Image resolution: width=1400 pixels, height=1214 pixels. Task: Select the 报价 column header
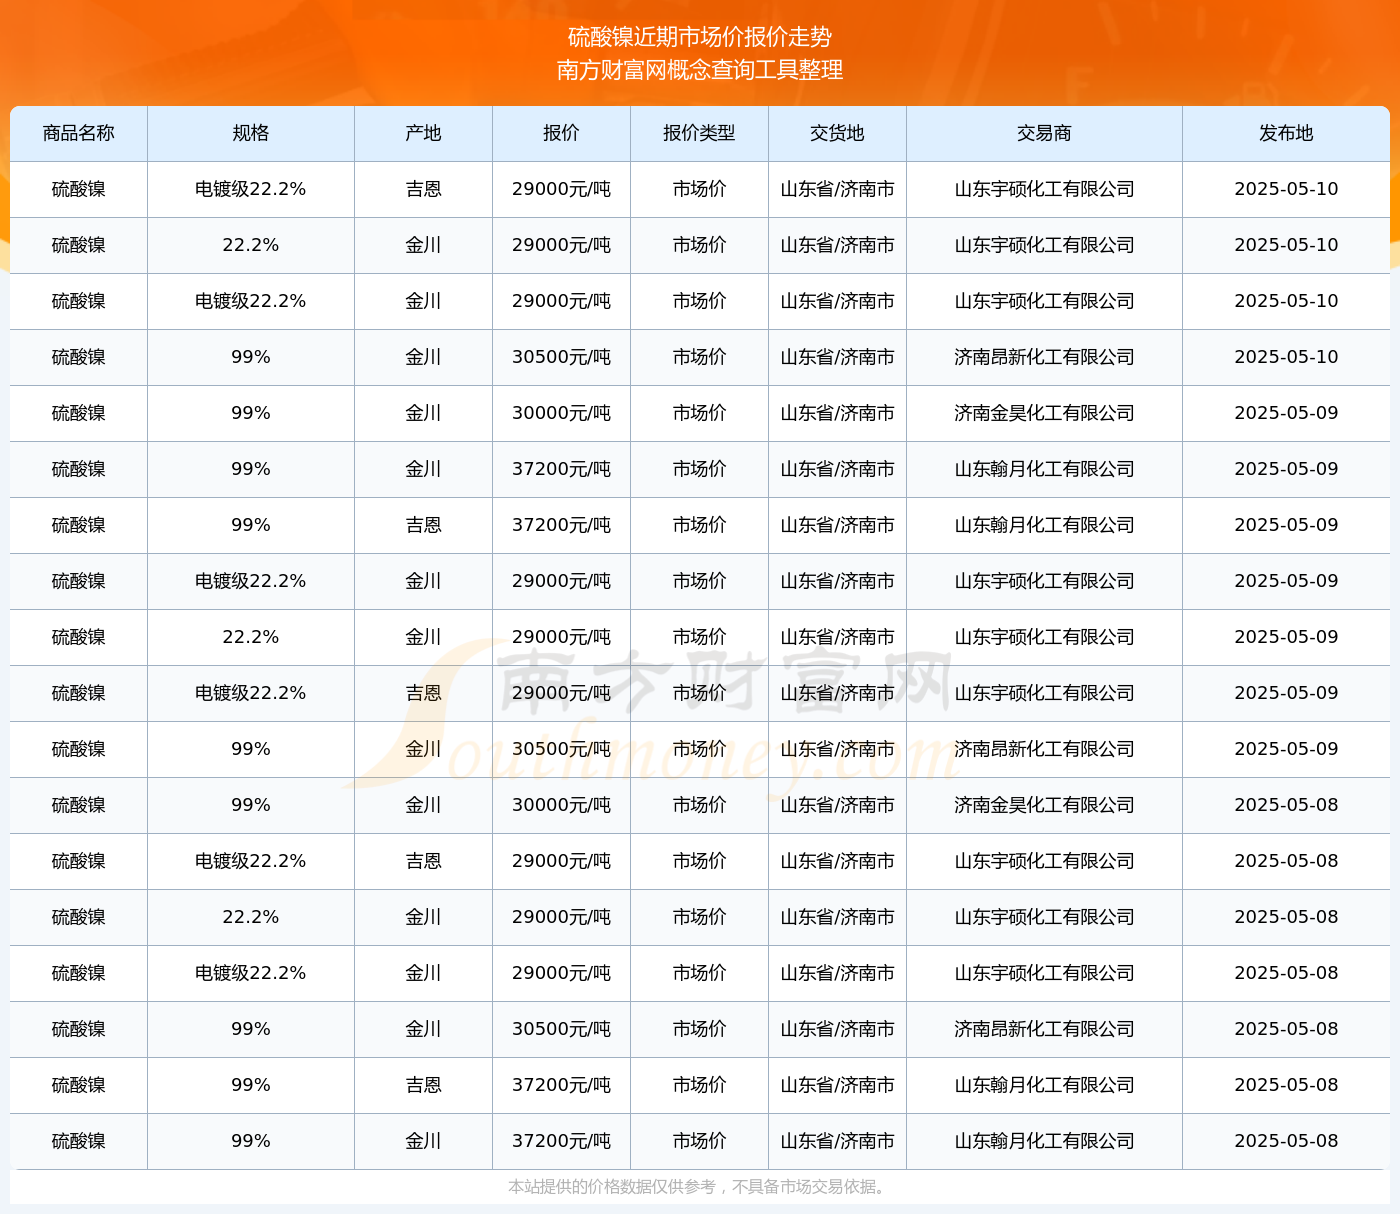coord(562,133)
